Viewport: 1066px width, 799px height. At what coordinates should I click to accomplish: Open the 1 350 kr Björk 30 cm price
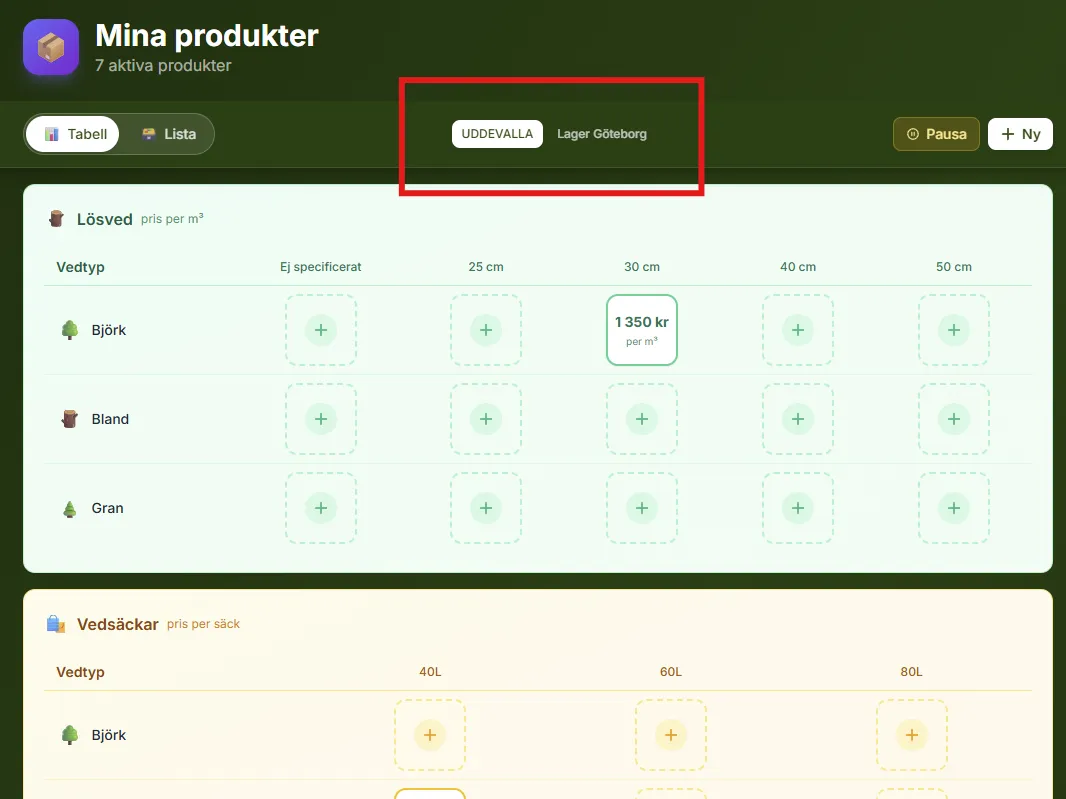pos(642,330)
